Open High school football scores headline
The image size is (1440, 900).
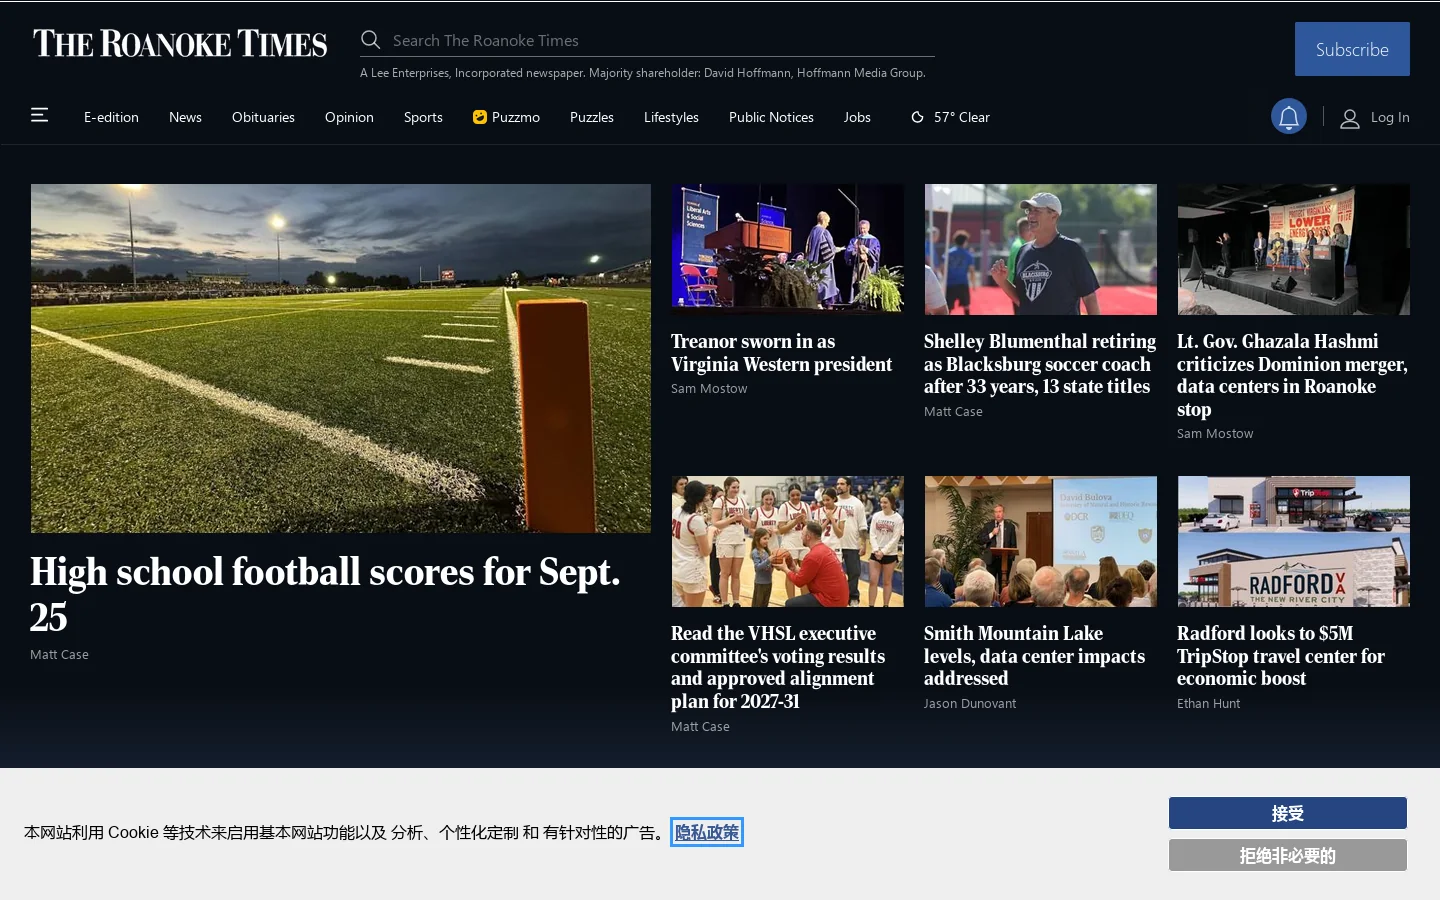click(x=325, y=594)
